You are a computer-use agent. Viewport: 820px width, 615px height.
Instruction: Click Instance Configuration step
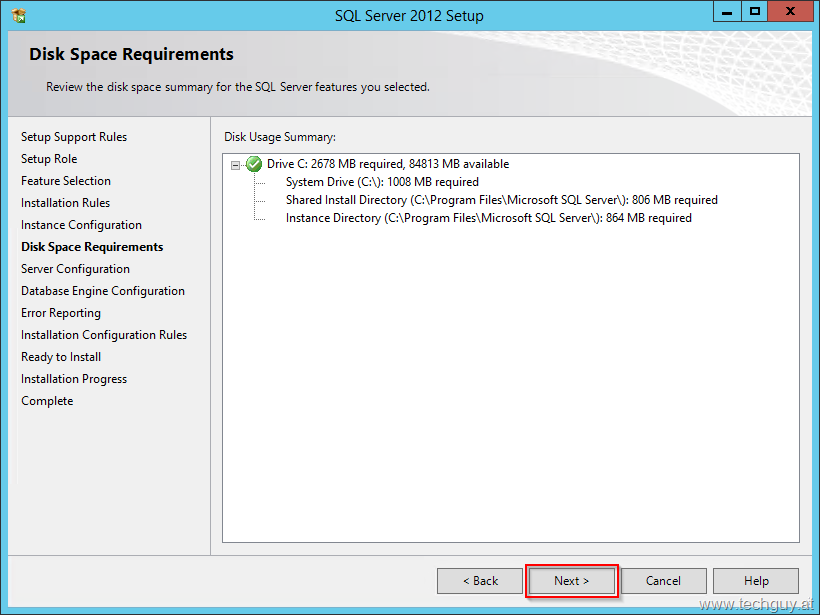click(x=81, y=225)
